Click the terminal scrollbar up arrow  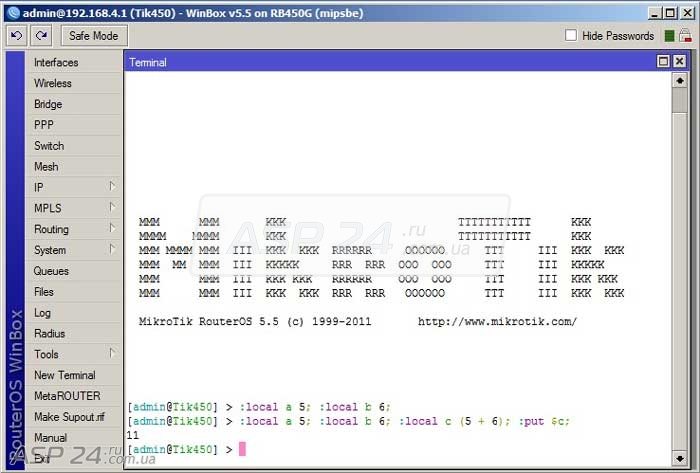[679, 80]
